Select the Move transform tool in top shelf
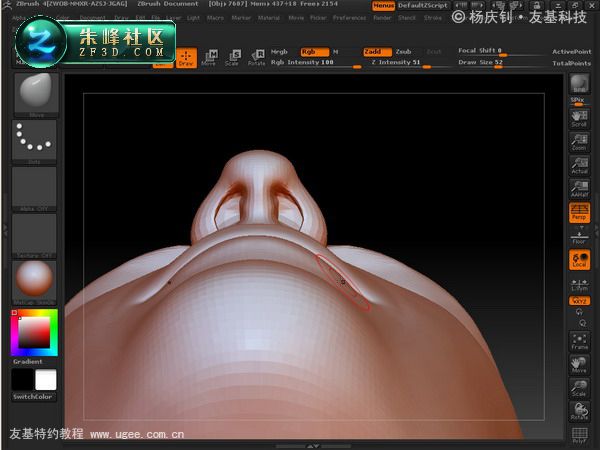This screenshot has width=600, height=450. coord(209,58)
